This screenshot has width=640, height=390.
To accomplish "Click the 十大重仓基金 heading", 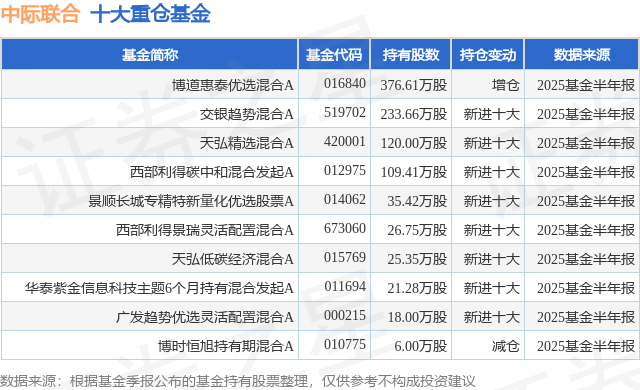I will pos(150,13).
